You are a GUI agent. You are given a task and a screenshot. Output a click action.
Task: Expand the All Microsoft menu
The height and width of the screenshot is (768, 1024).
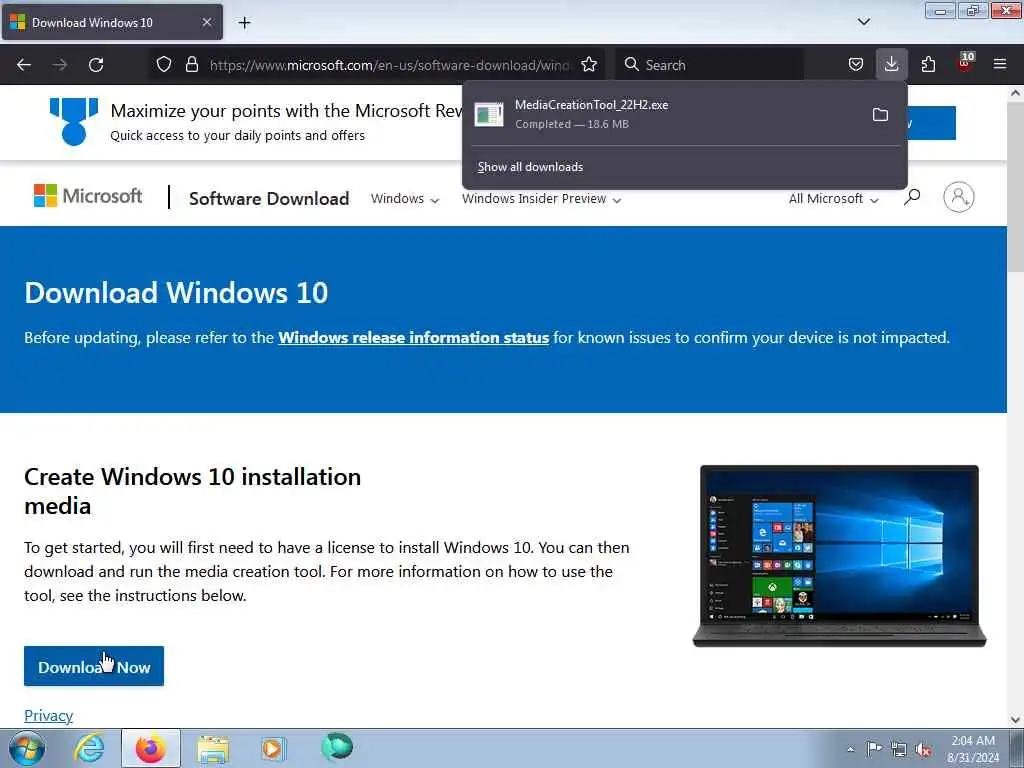[833, 199]
